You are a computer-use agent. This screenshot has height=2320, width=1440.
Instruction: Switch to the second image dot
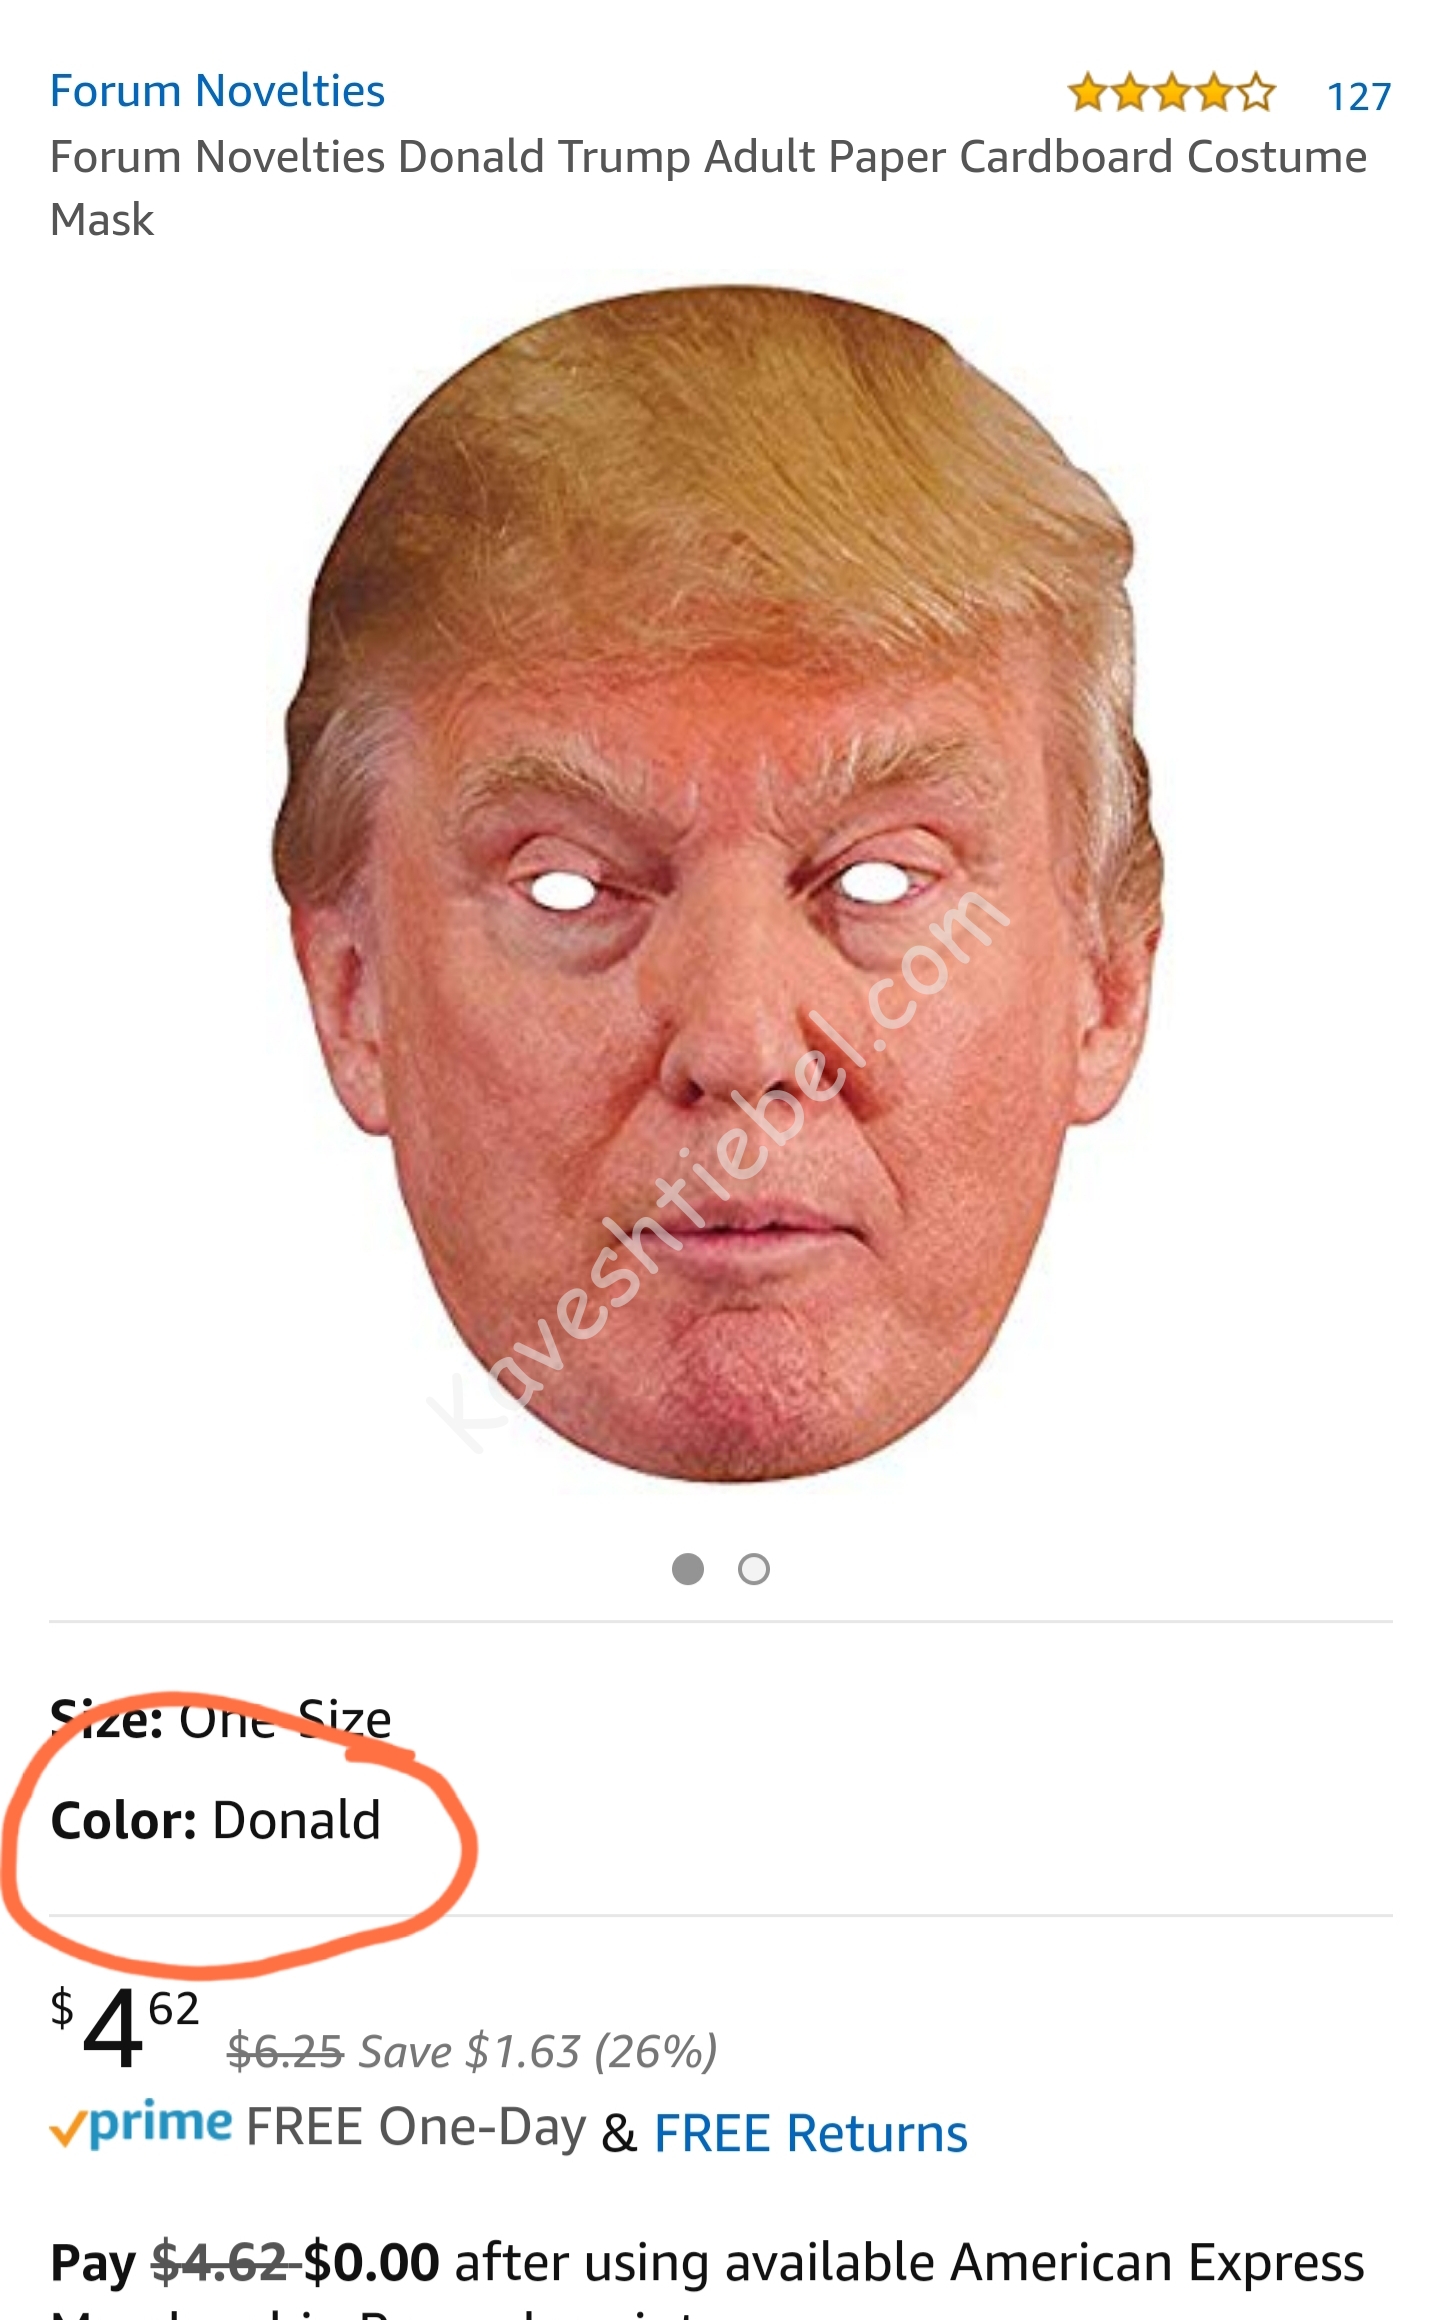tap(754, 1569)
